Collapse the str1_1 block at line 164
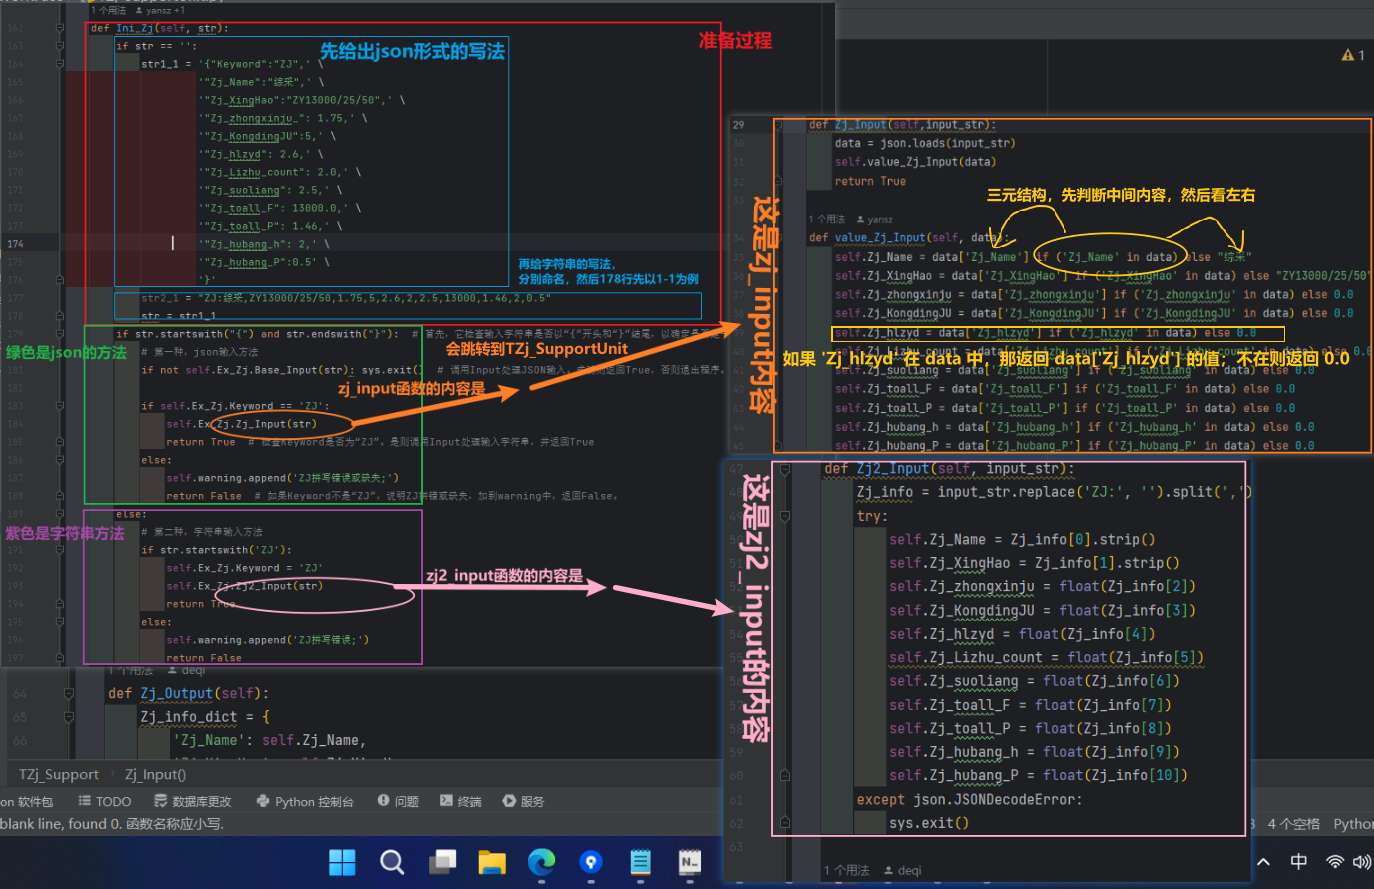1374x889 pixels. (61, 64)
